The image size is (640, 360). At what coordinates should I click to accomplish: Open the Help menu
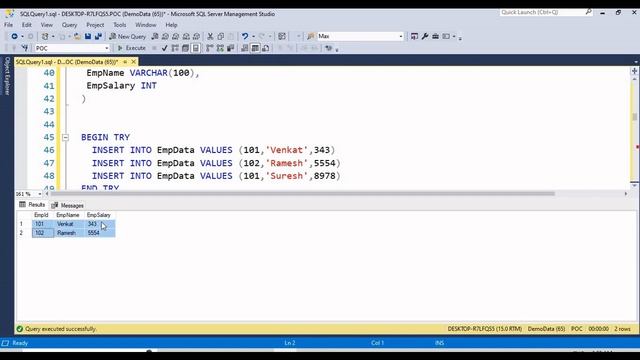pyautogui.click(x=171, y=25)
